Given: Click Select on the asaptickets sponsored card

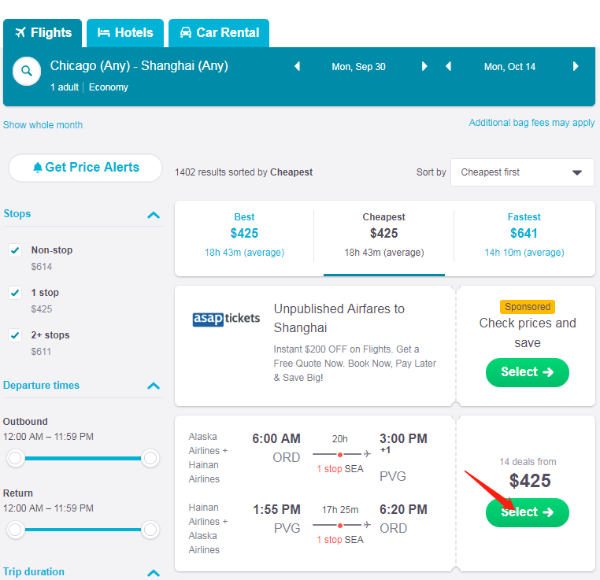Looking at the screenshot, I should pyautogui.click(x=527, y=372).
